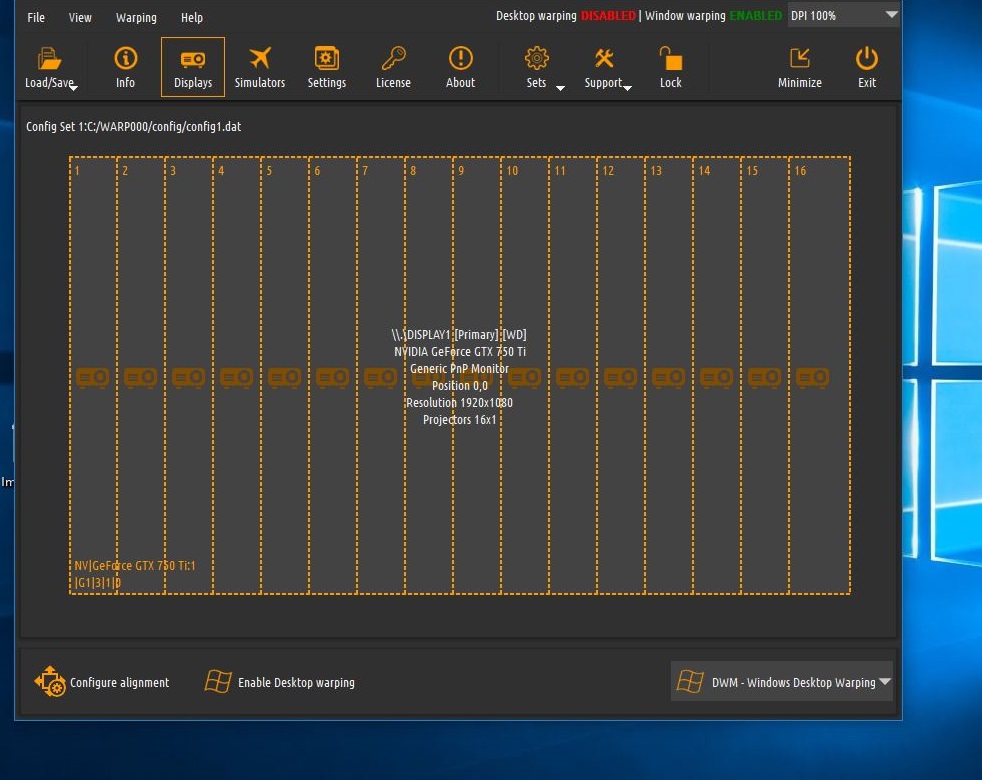The width and height of the screenshot is (982, 780).
Task: Click the Sets gear icon
Action: click(x=537, y=58)
